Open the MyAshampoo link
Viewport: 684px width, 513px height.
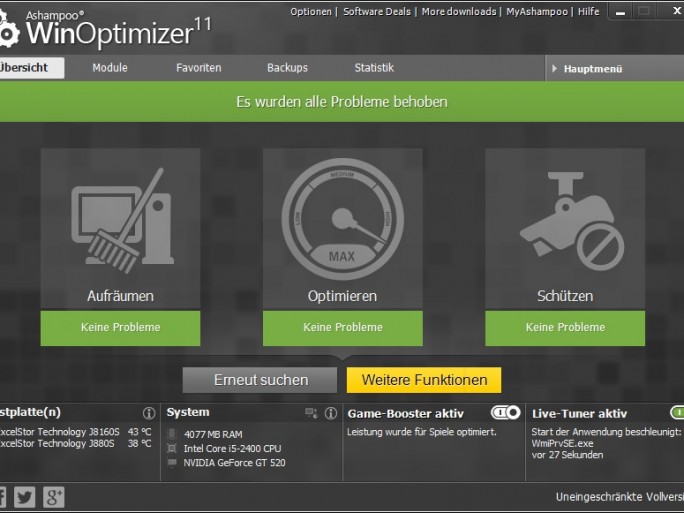point(537,12)
